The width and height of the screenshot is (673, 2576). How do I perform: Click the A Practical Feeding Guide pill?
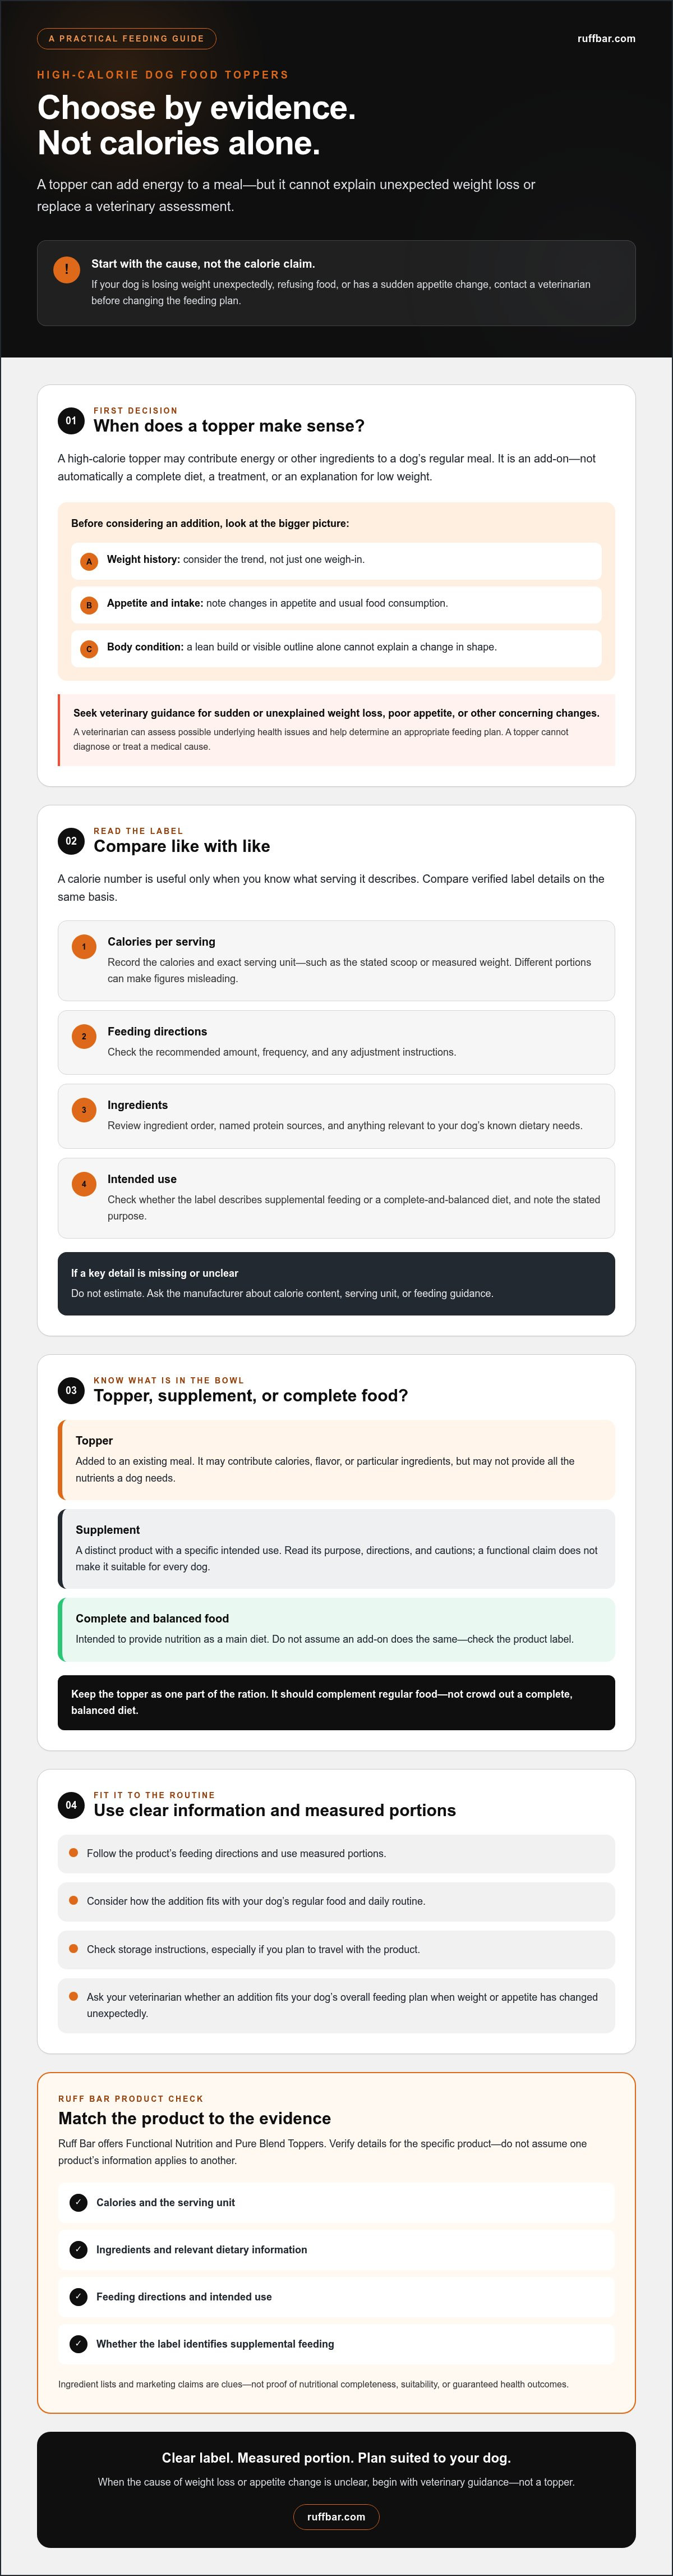click(x=127, y=39)
